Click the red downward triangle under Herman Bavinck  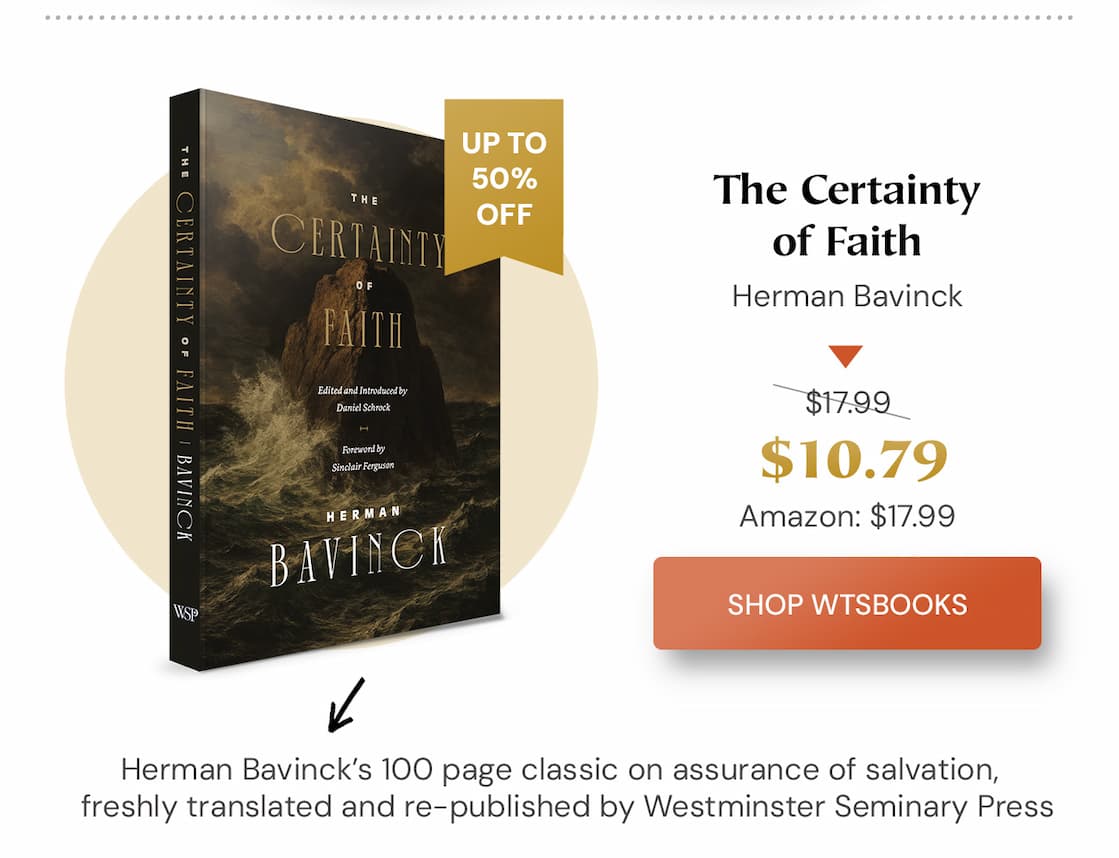click(847, 355)
